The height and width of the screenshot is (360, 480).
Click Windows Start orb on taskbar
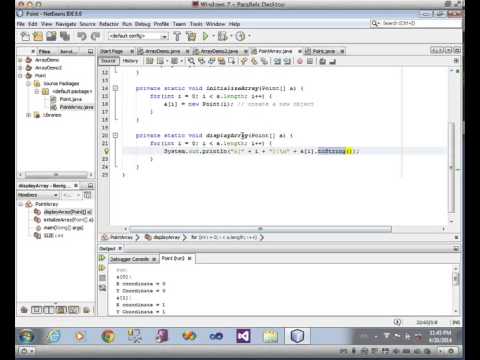click(26, 336)
